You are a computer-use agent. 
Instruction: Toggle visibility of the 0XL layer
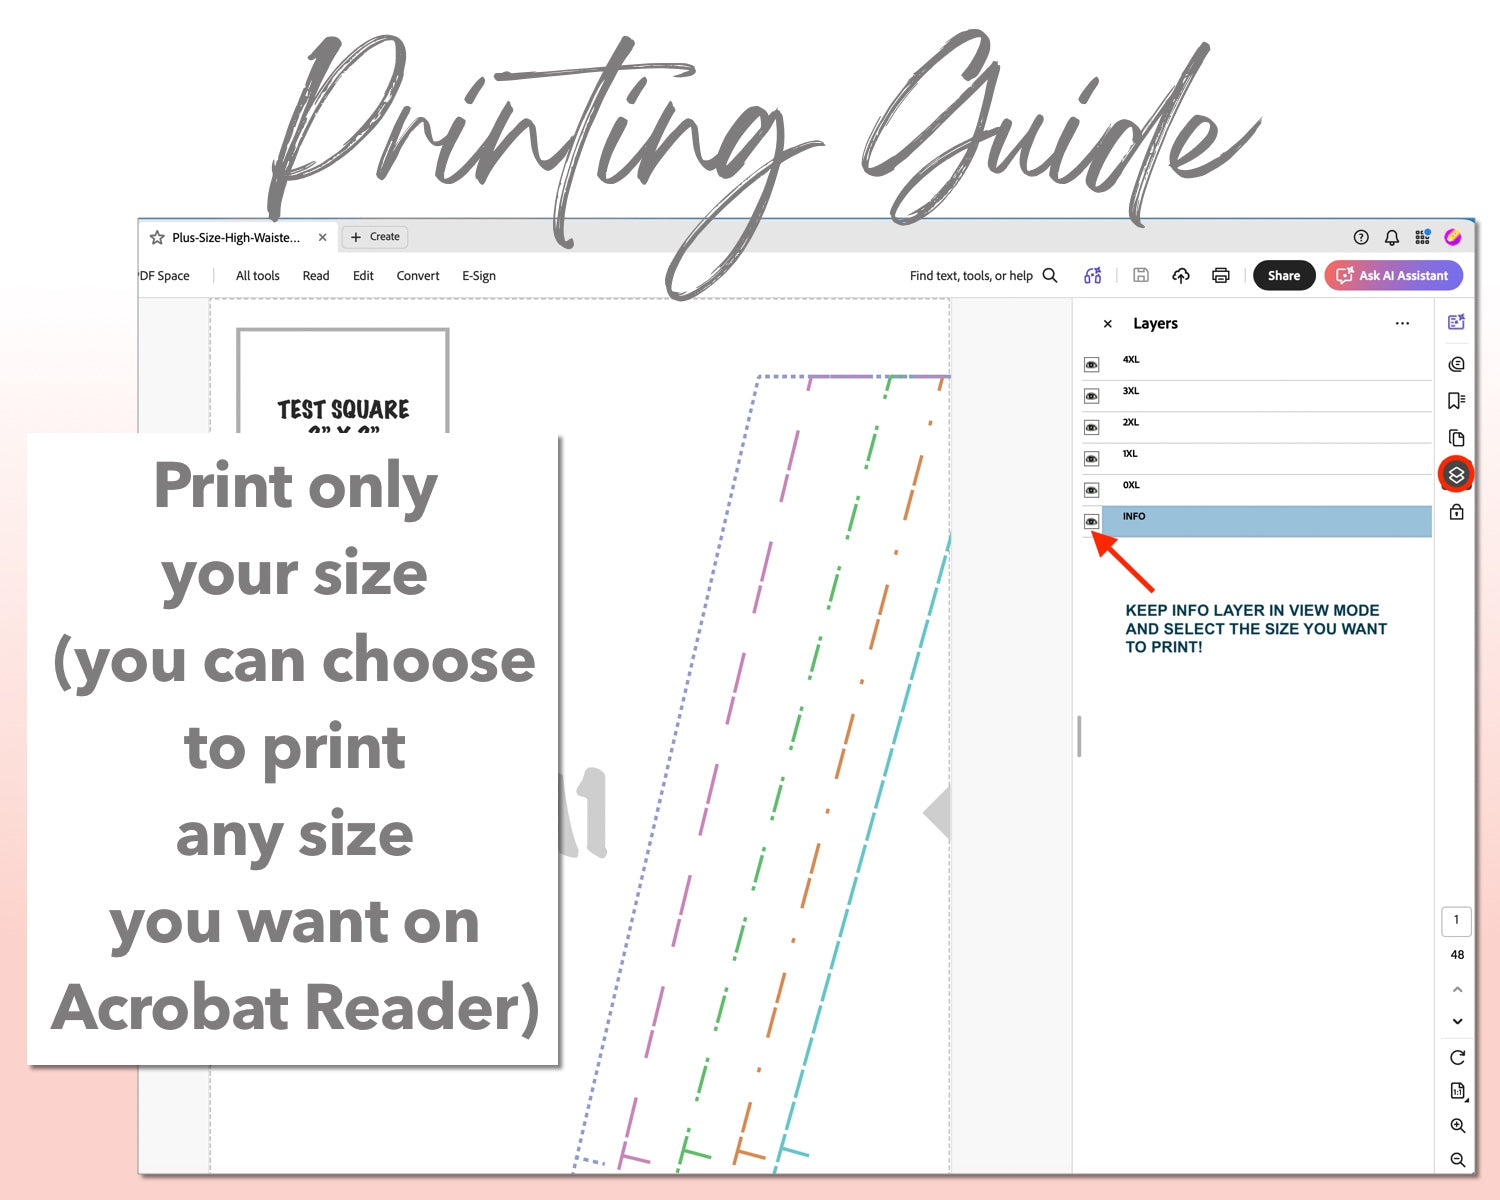[x=1092, y=490]
